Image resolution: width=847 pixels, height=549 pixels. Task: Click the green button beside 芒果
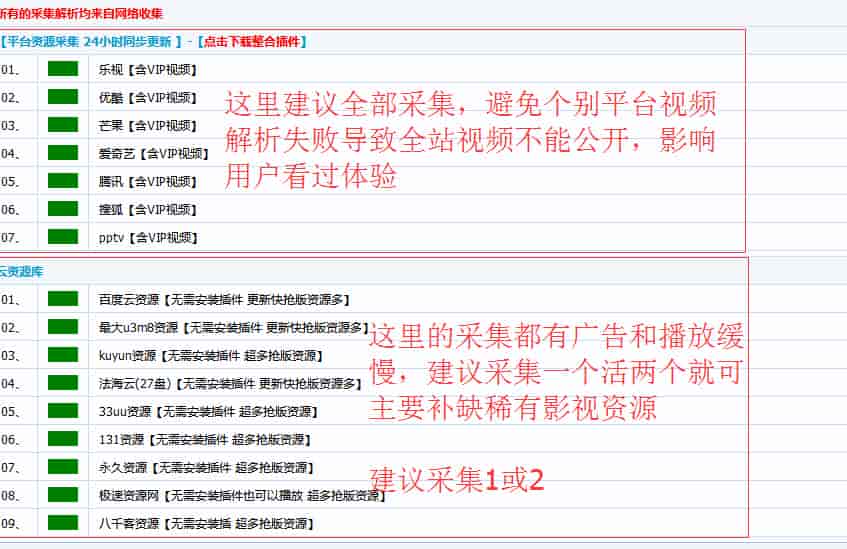click(x=63, y=125)
